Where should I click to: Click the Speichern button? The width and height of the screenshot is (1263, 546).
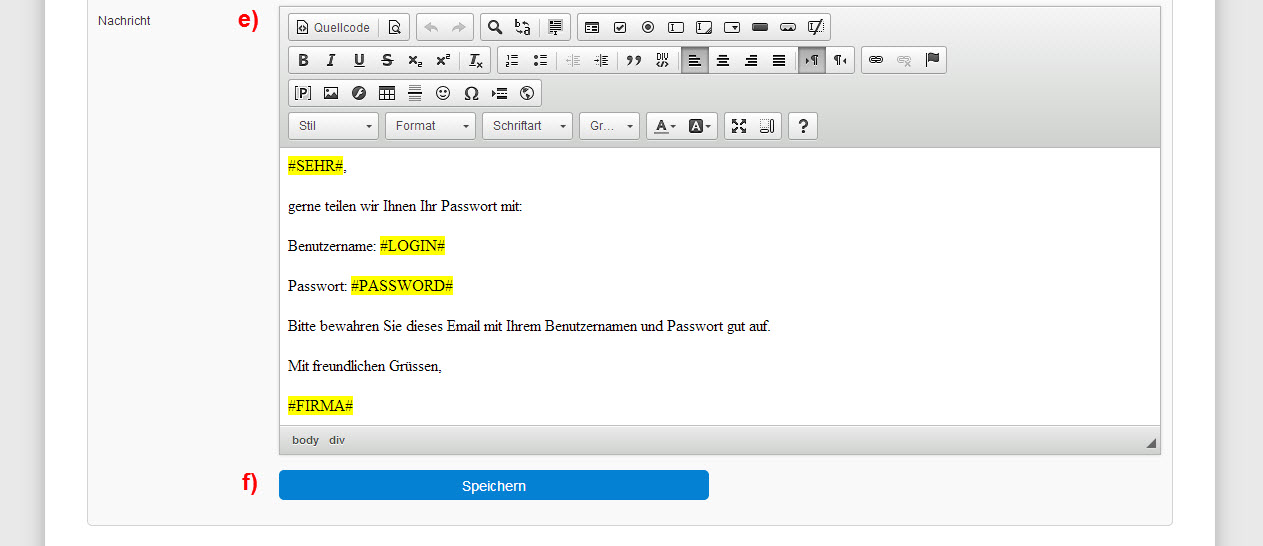pyautogui.click(x=494, y=485)
